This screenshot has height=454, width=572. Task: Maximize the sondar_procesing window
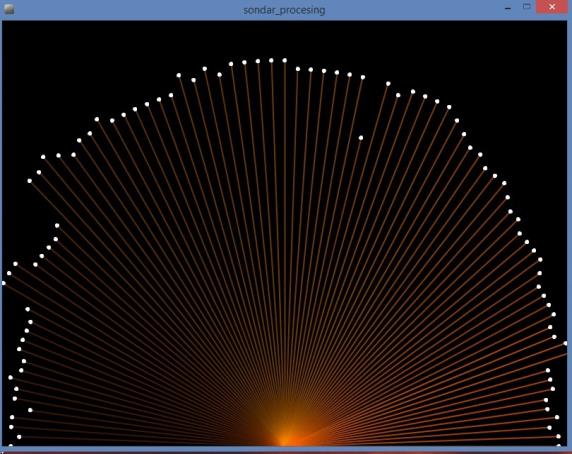point(526,7)
